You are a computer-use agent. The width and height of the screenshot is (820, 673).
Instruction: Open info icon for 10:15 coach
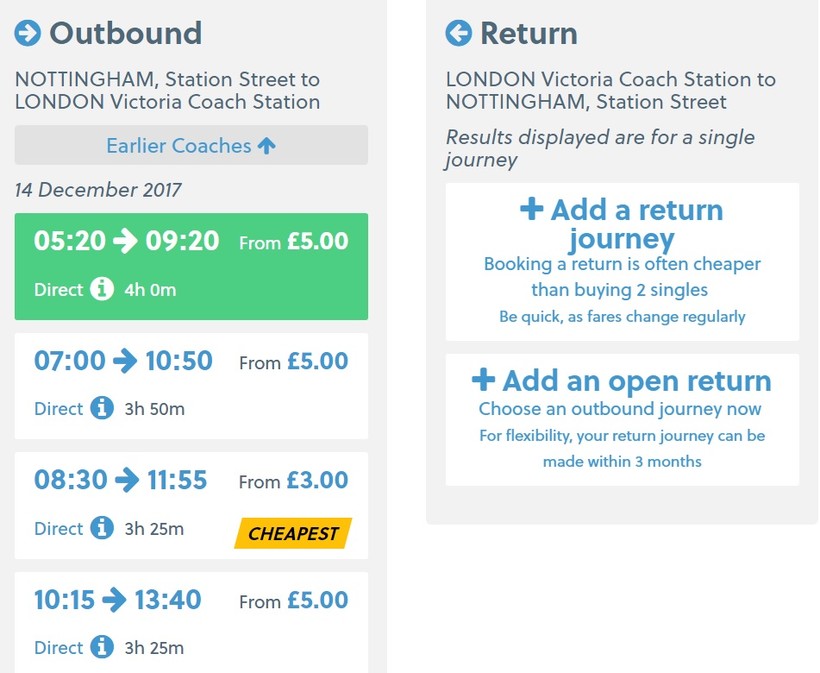pos(102,647)
